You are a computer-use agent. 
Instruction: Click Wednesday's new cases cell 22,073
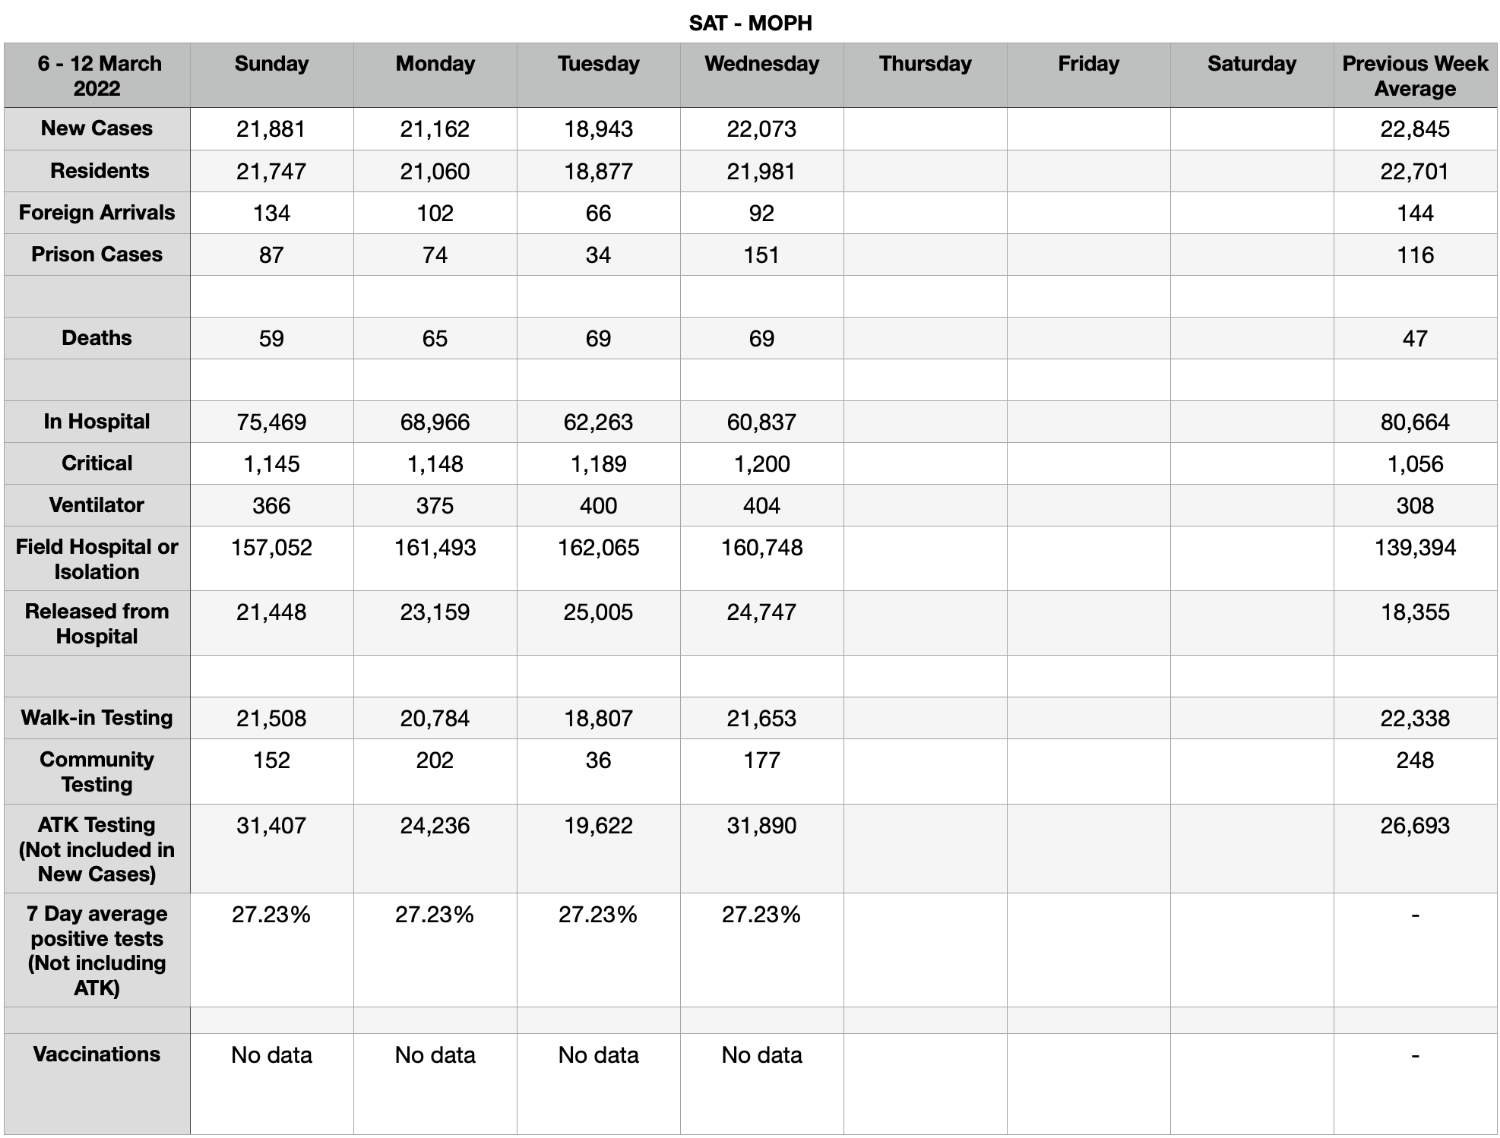(762, 129)
